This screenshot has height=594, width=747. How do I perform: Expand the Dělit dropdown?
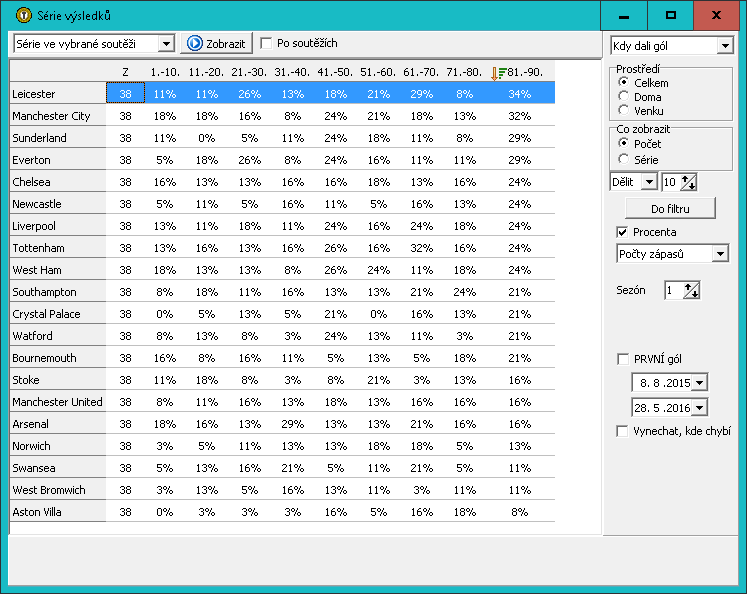tap(649, 182)
